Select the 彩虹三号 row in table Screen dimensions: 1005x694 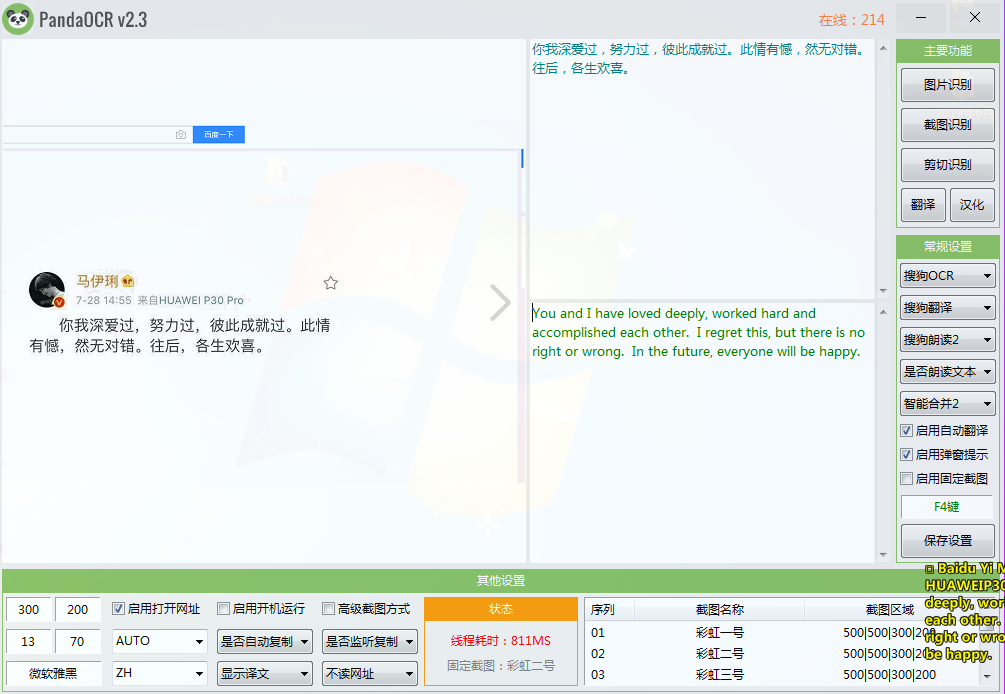pyautogui.click(x=783, y=675)
